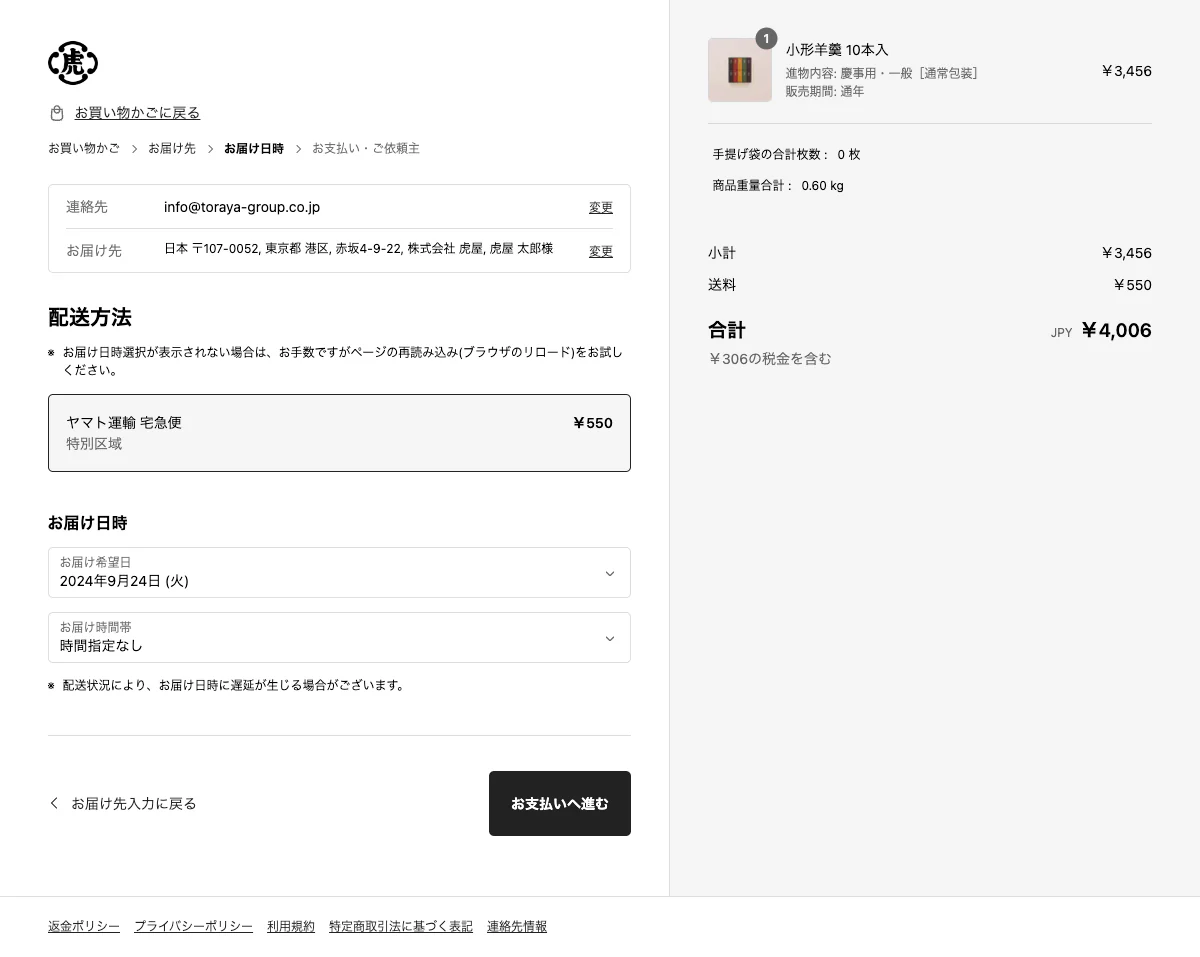Click the shopping bag icon
The width and height of the screenshot is (1200, 957).
(x=57, y=113)
